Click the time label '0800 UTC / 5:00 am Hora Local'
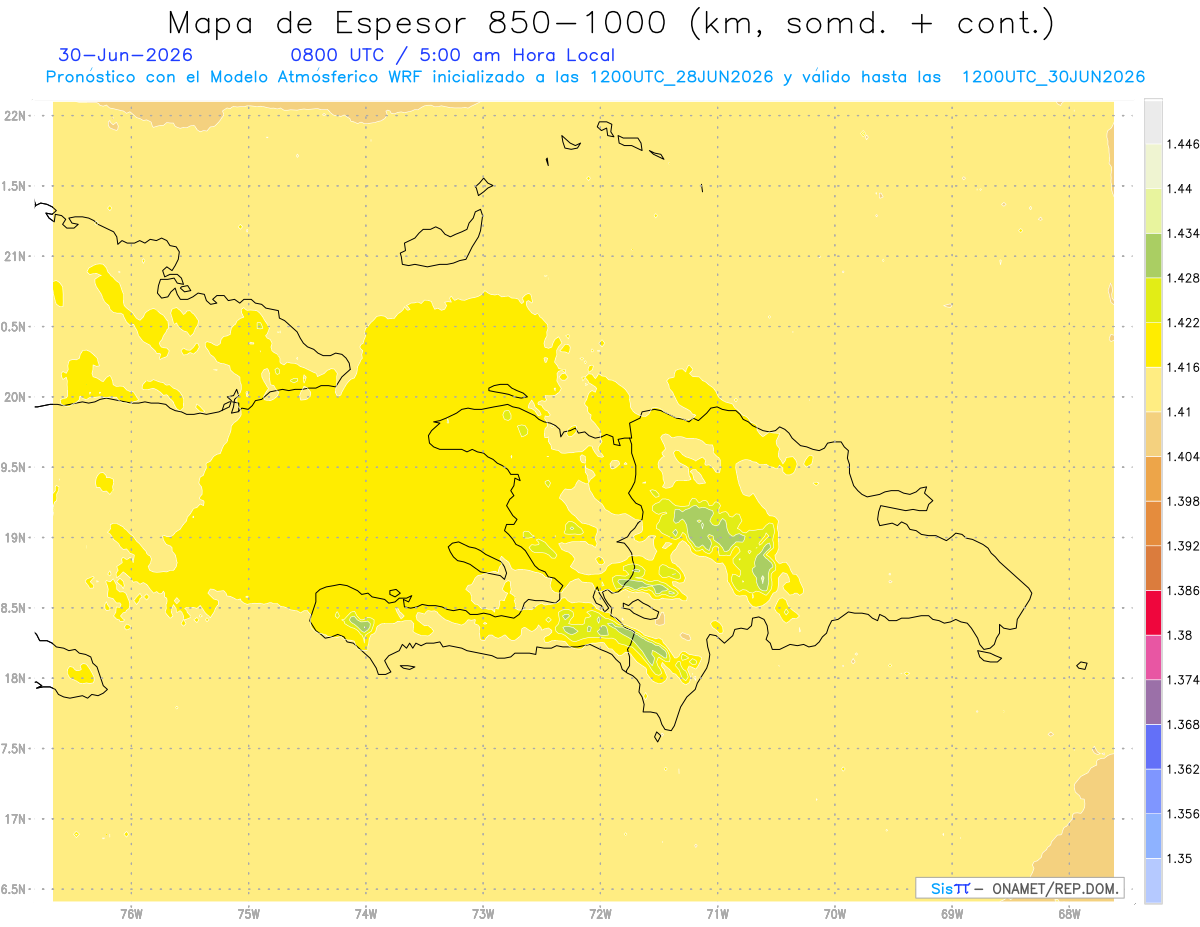This screenshot has height=927, width=1200. click(453, 56)
